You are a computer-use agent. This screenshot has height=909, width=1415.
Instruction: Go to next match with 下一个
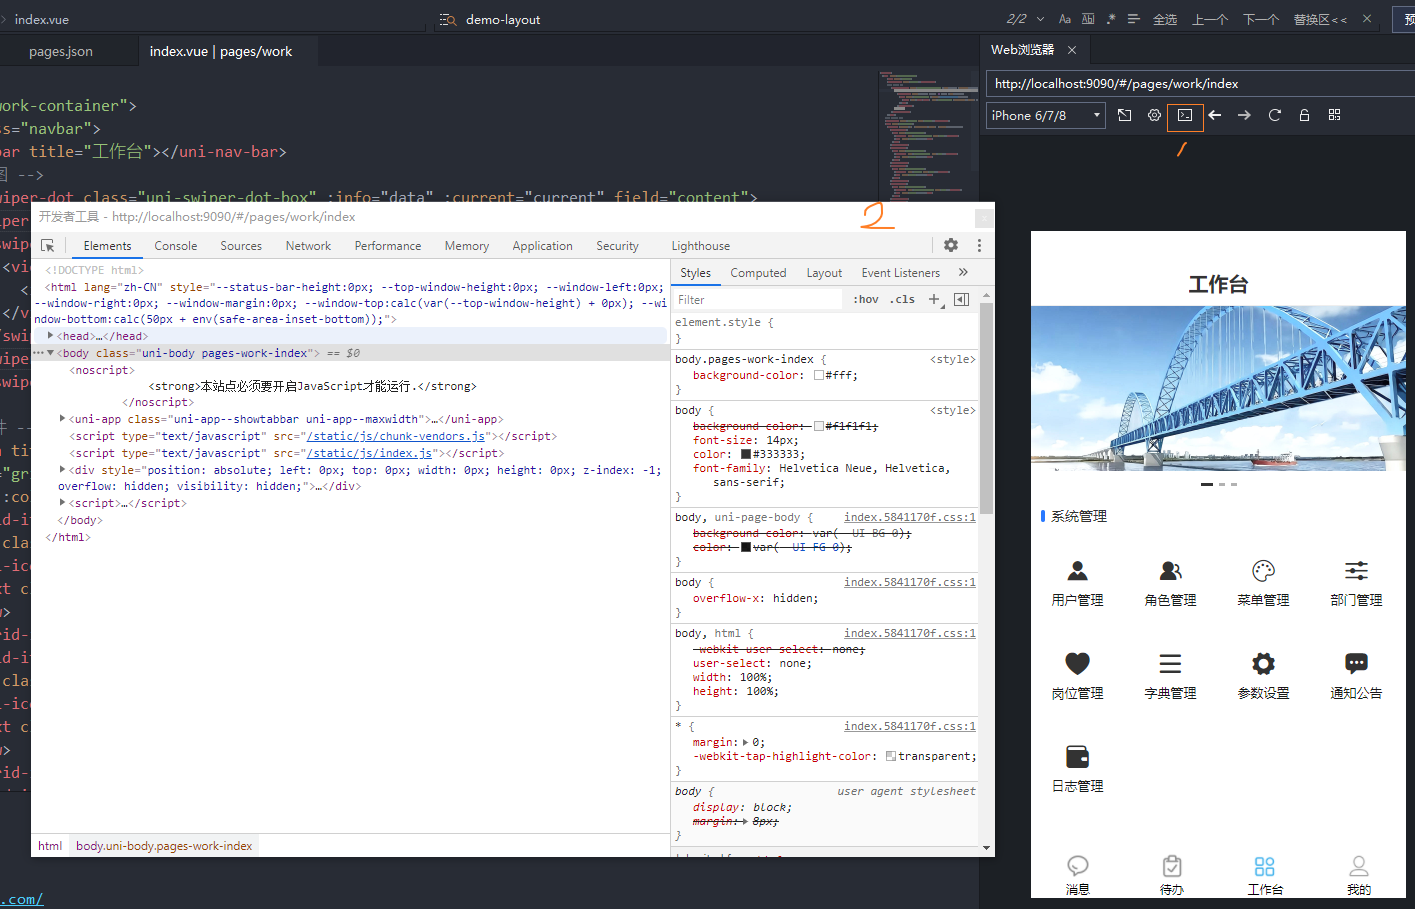click(1261, 19)
